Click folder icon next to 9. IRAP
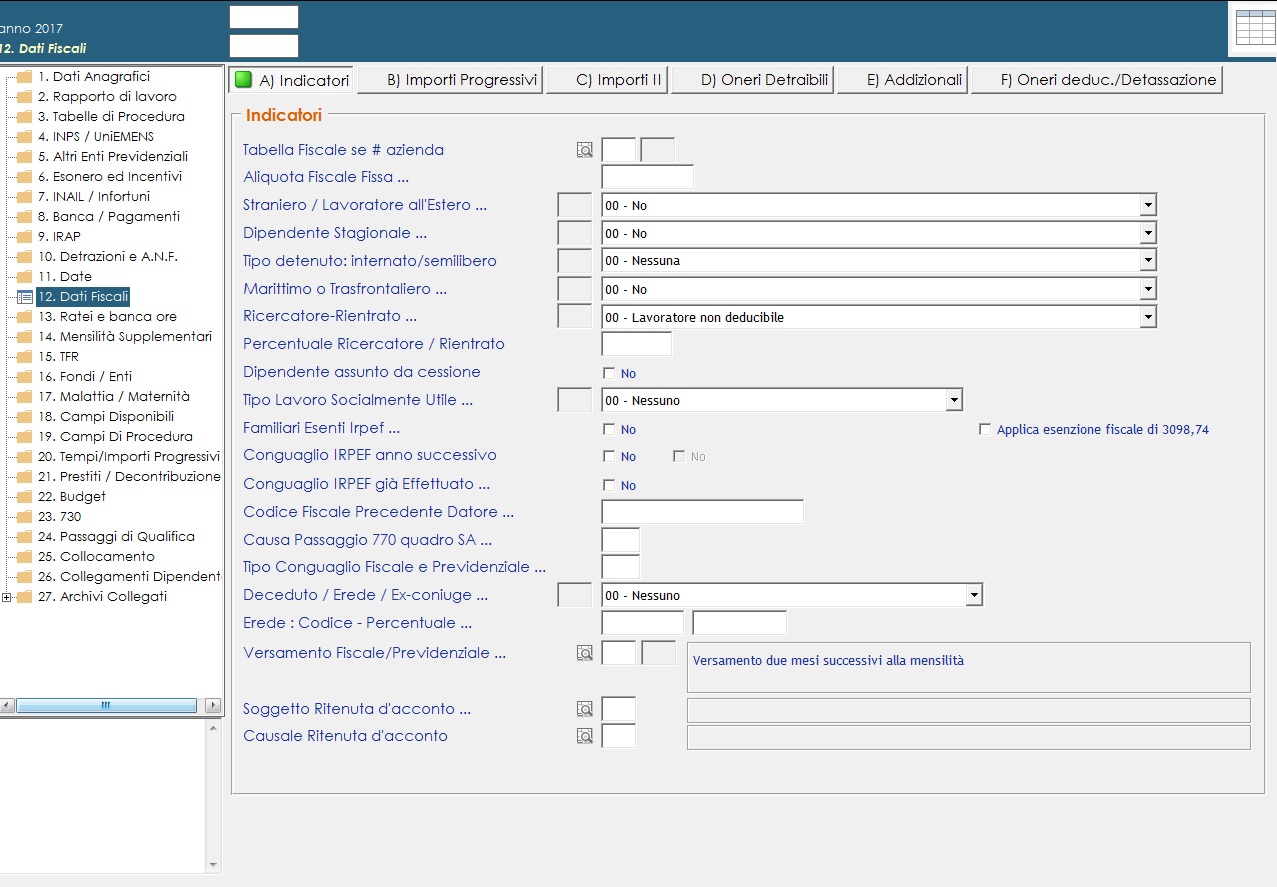1277x887 pixels. pos(25,237)
